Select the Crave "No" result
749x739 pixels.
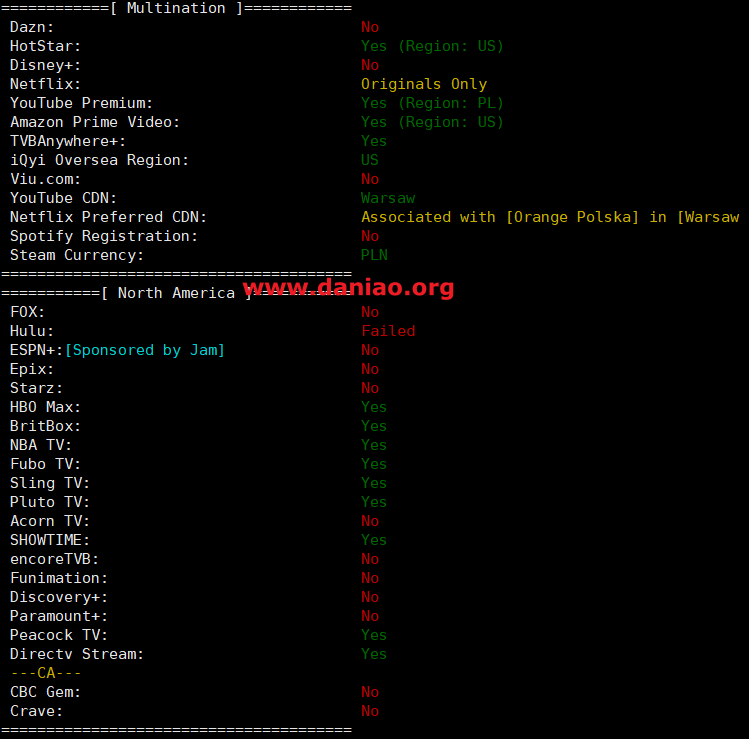[x=370, y=711]
